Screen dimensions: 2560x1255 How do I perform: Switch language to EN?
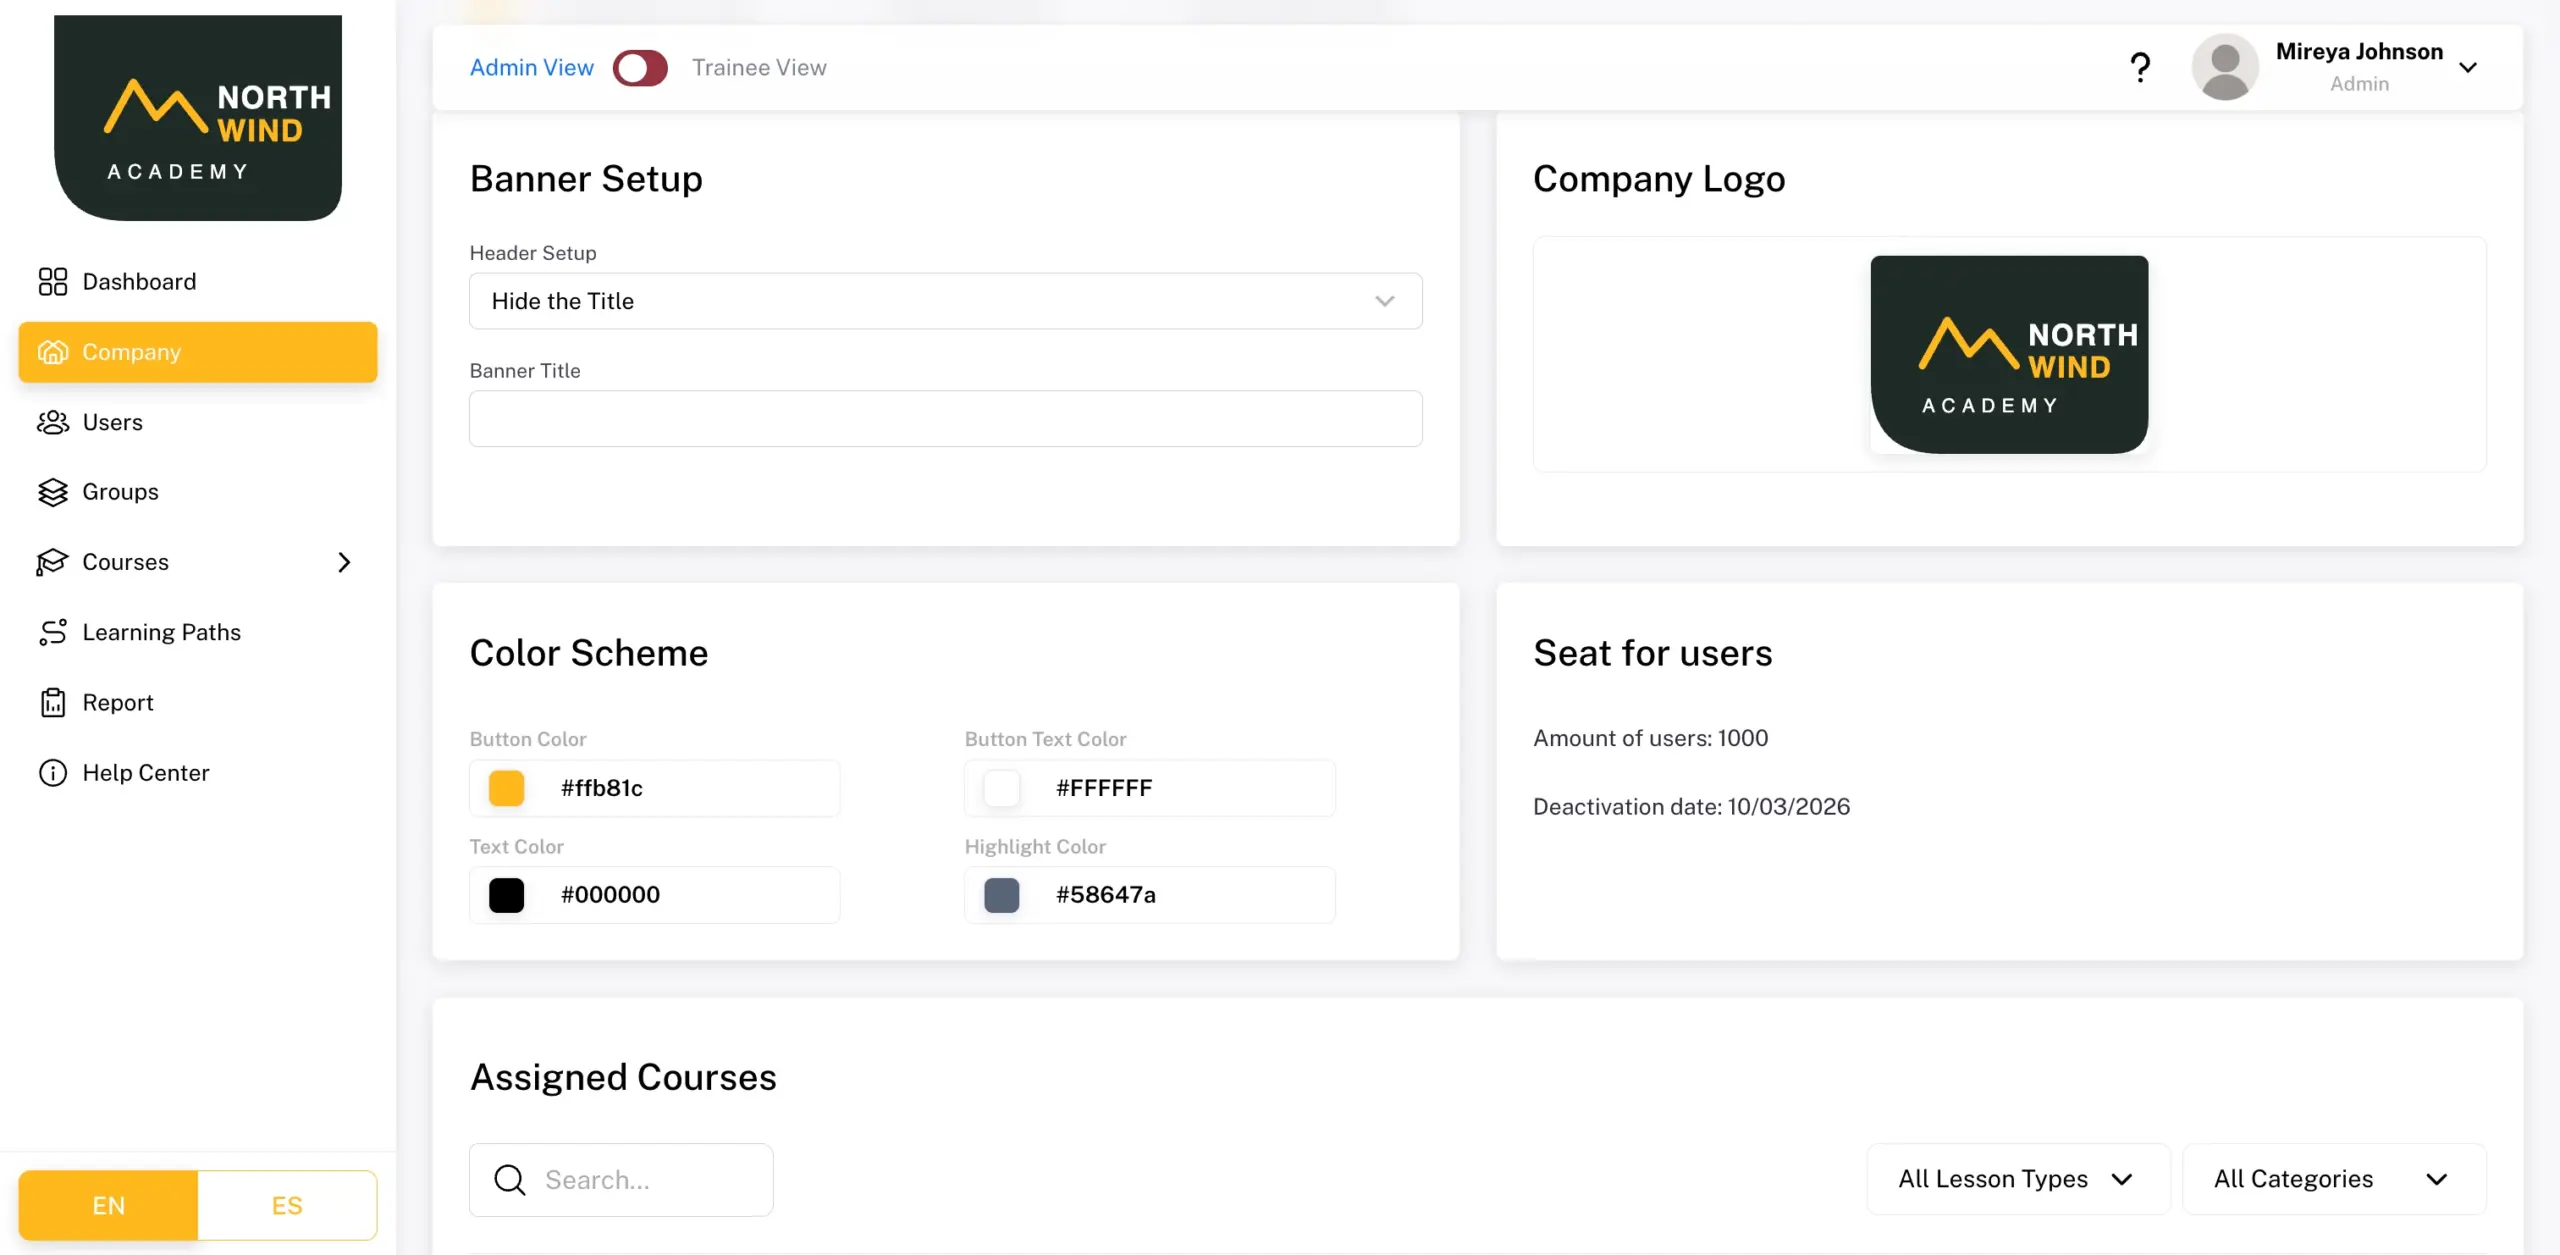[108, 1206]
